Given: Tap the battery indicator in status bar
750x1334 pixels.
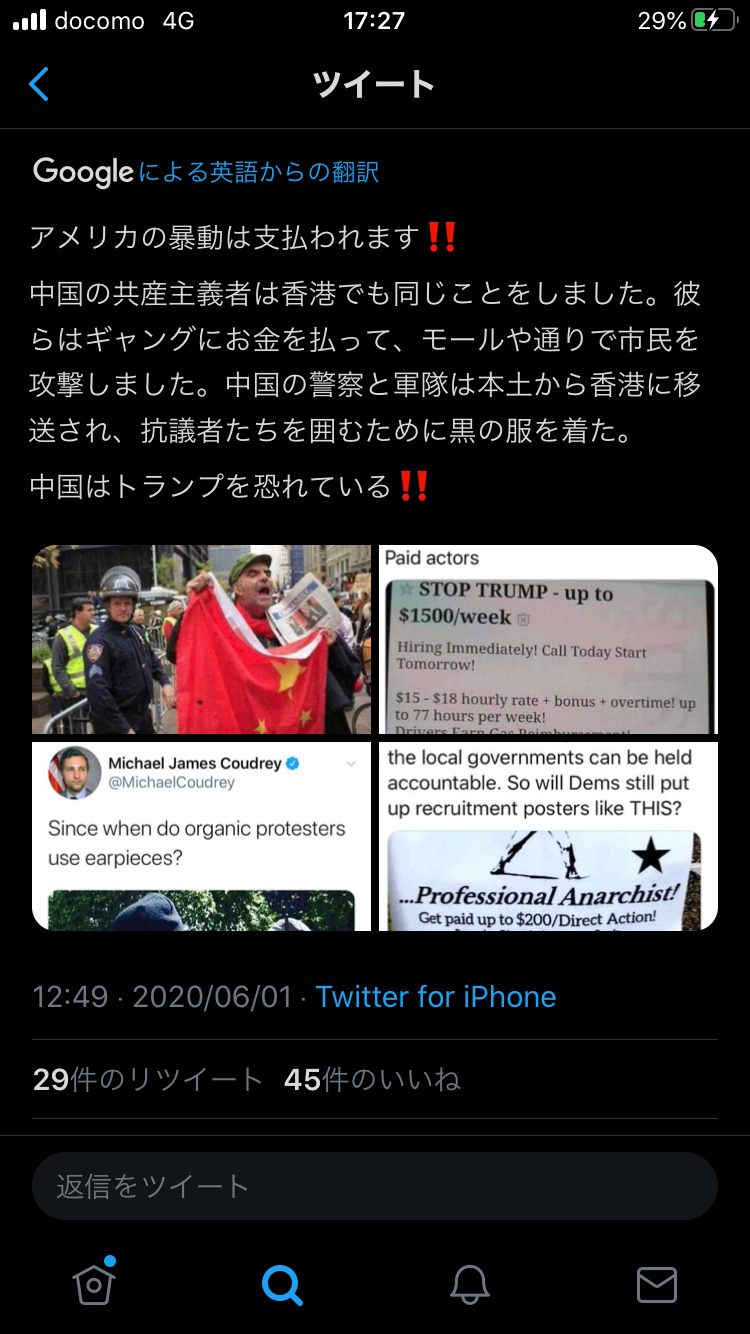Looking at the screenshot, I should coord(714,20).
